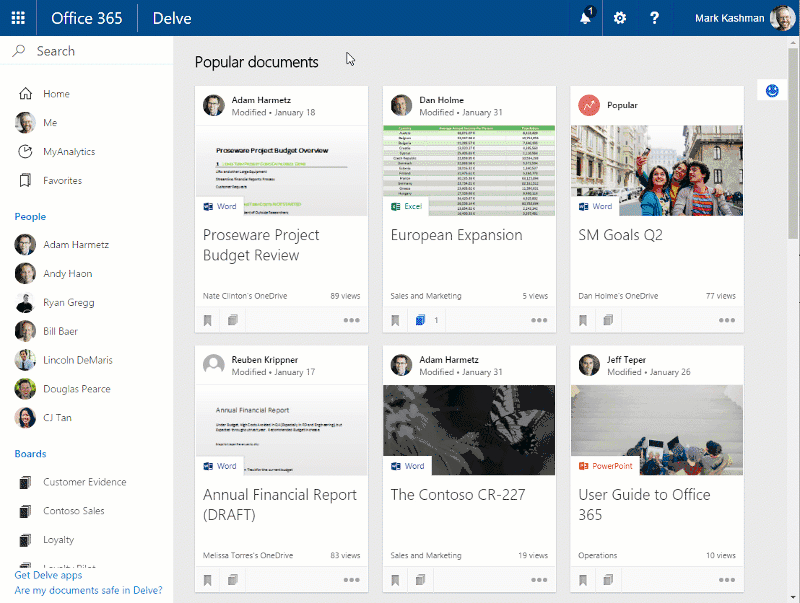Viewport: 800px width, 603px height.
Task: Open European Expansion board icon with count 1
Action: 420,320
